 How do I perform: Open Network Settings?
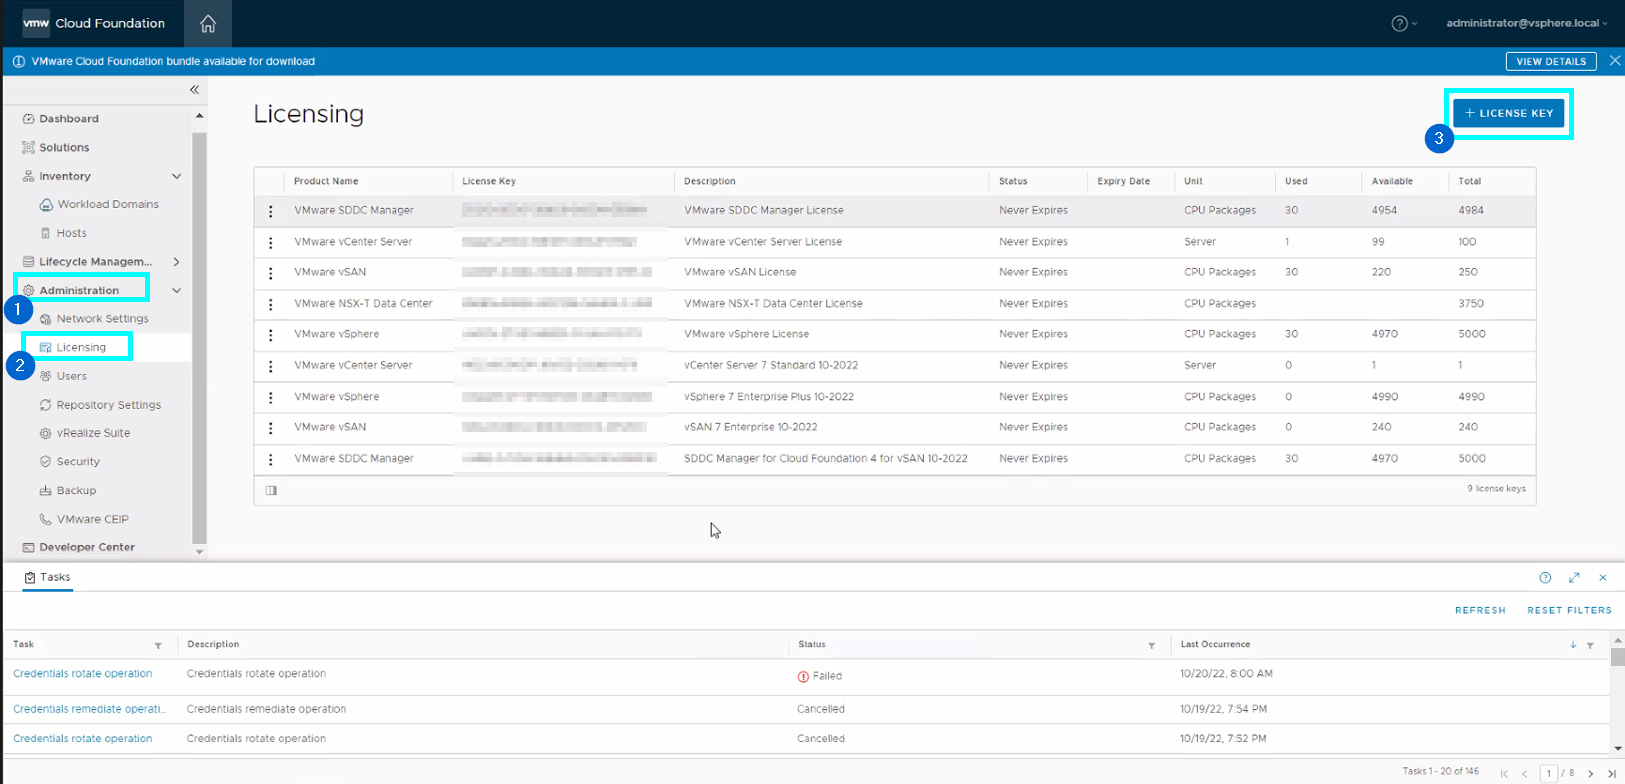click(102, 319)
